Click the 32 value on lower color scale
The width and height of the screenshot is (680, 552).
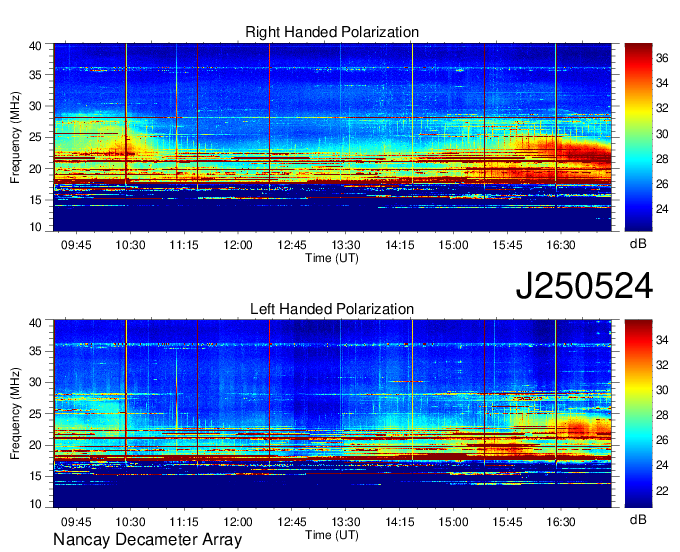(662, 365)
